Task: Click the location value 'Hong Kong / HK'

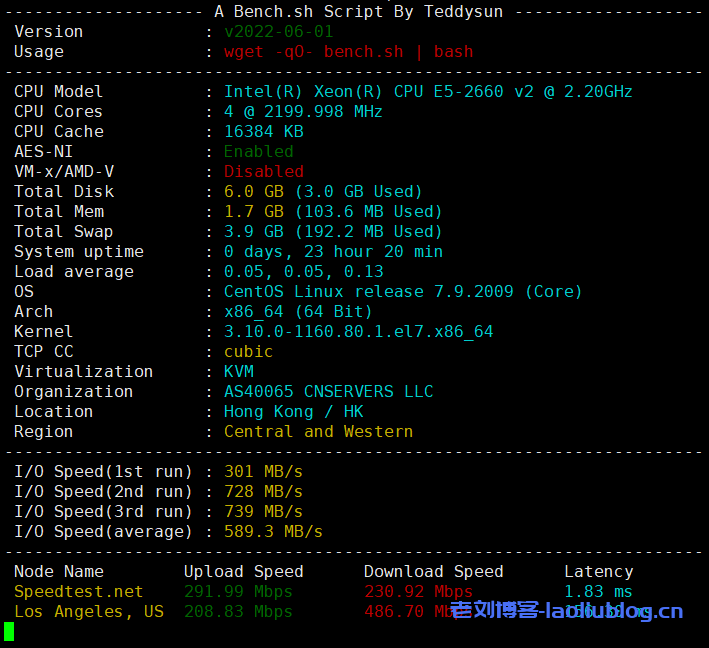Action: click(x=293, y=411)
